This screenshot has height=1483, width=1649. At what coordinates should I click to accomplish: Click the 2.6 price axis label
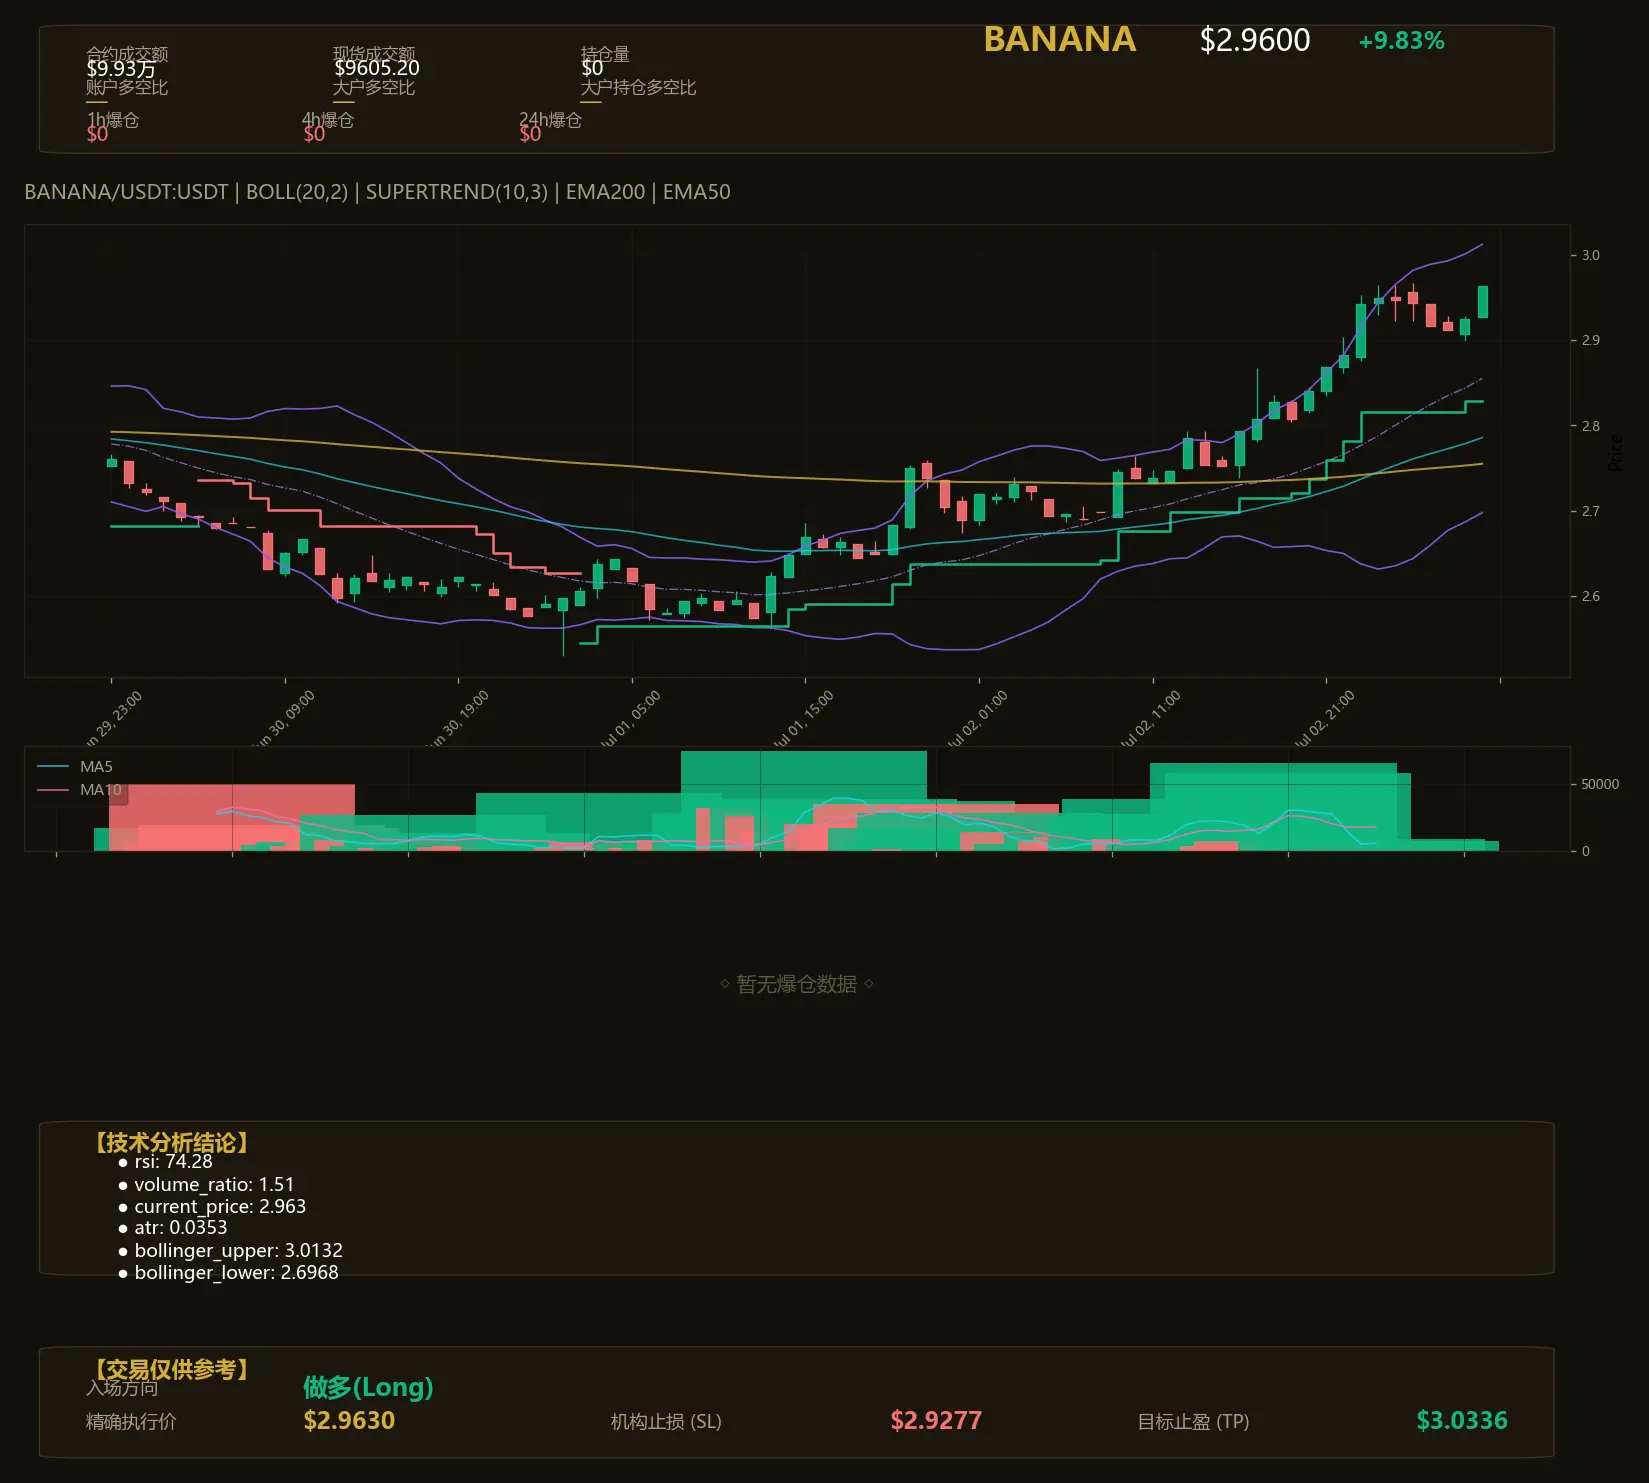point(1590,596)
